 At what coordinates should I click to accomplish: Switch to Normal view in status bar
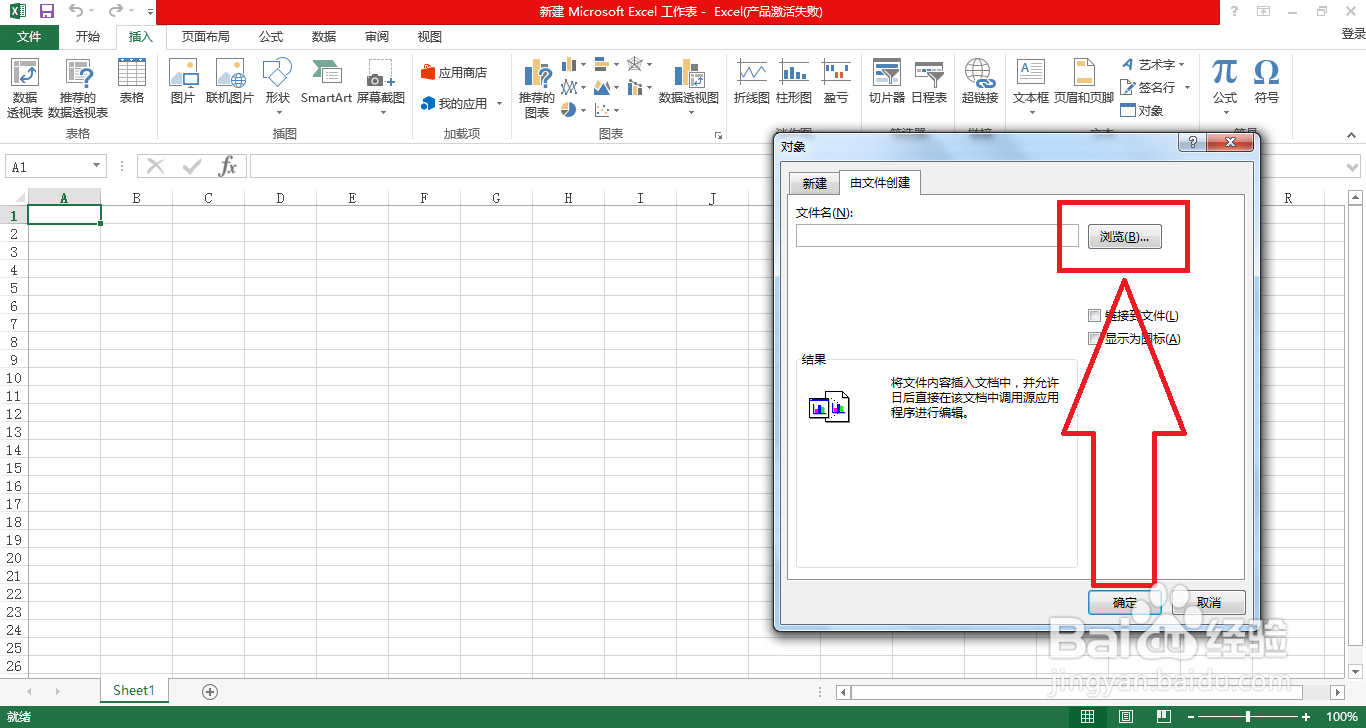(x=1087, y=717)
